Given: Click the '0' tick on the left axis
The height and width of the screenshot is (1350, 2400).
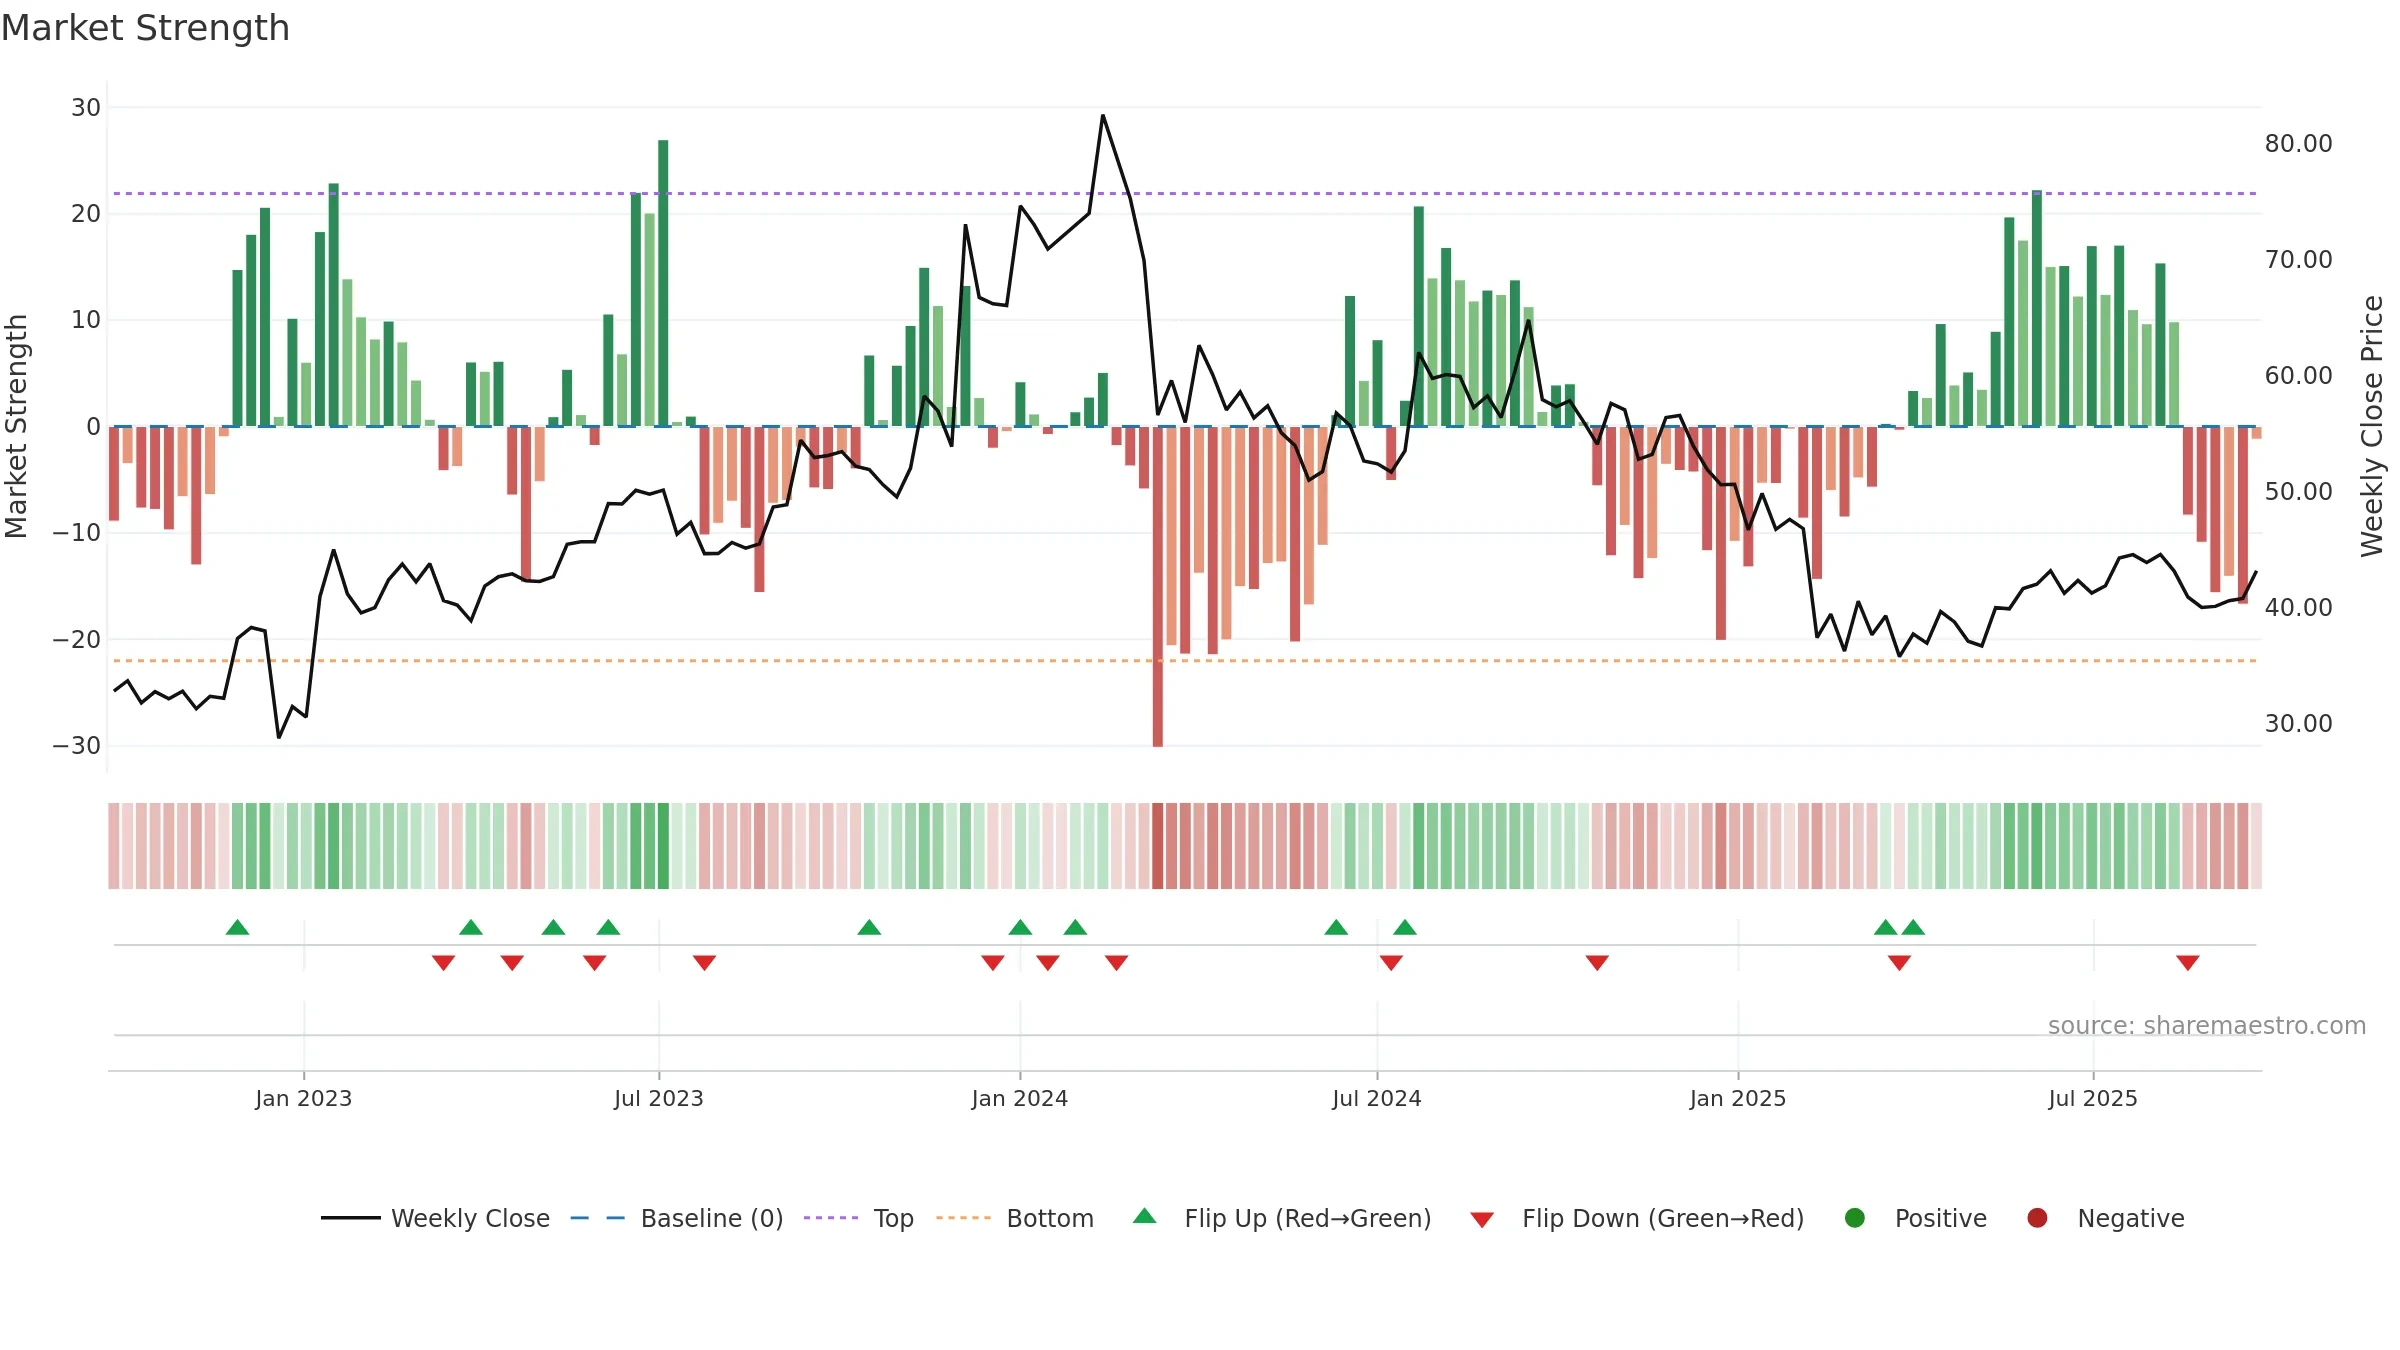Looking at the screenshot, I should (x=94, y=427).
